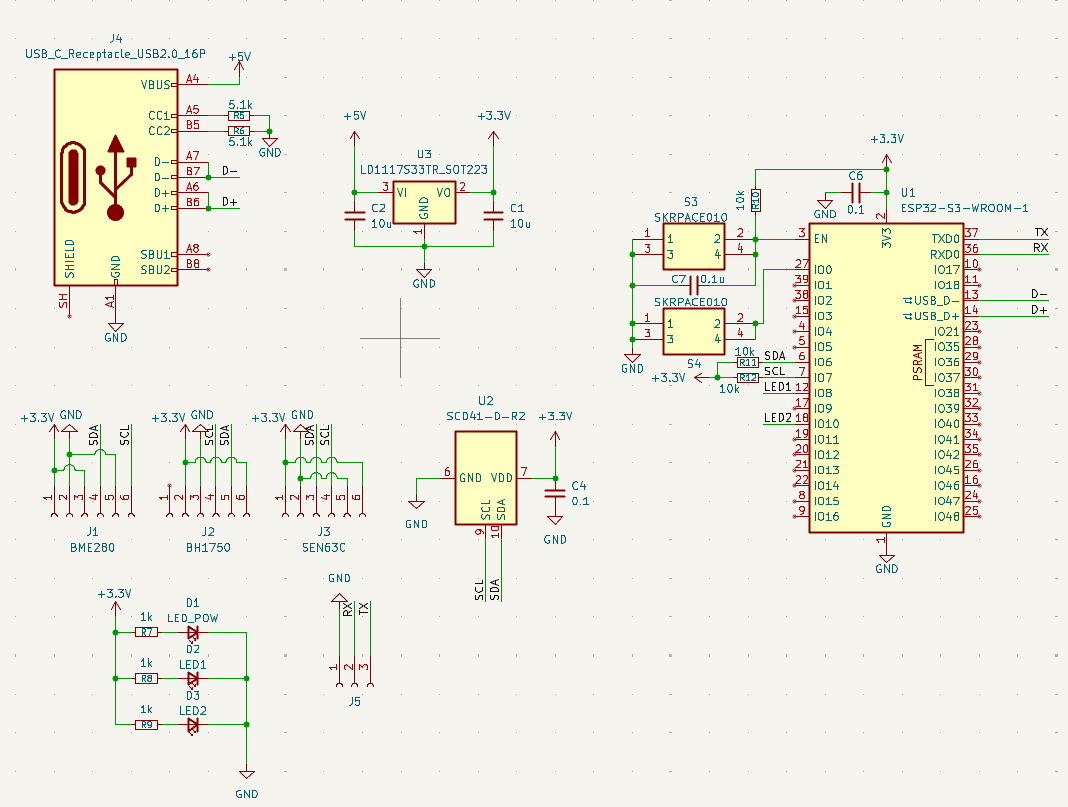Click the BH1750 connector label
The width and height of the screenshot is (1068, 807).
[208, 548]
